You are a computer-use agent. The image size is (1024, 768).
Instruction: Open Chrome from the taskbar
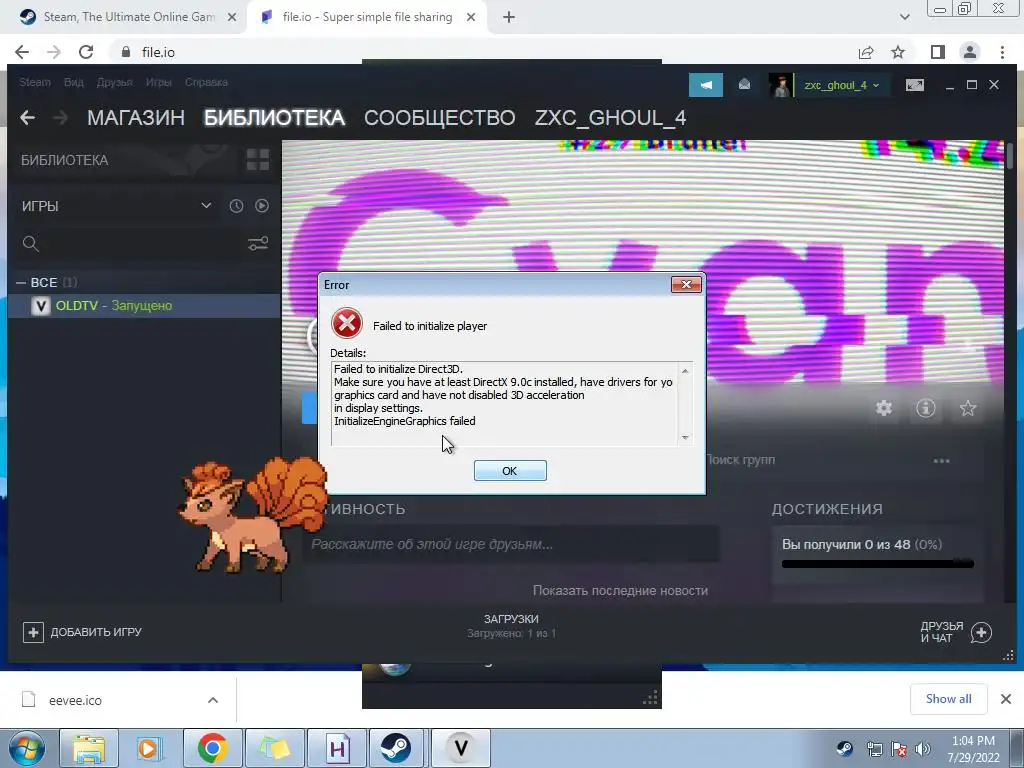pos(212,748)
